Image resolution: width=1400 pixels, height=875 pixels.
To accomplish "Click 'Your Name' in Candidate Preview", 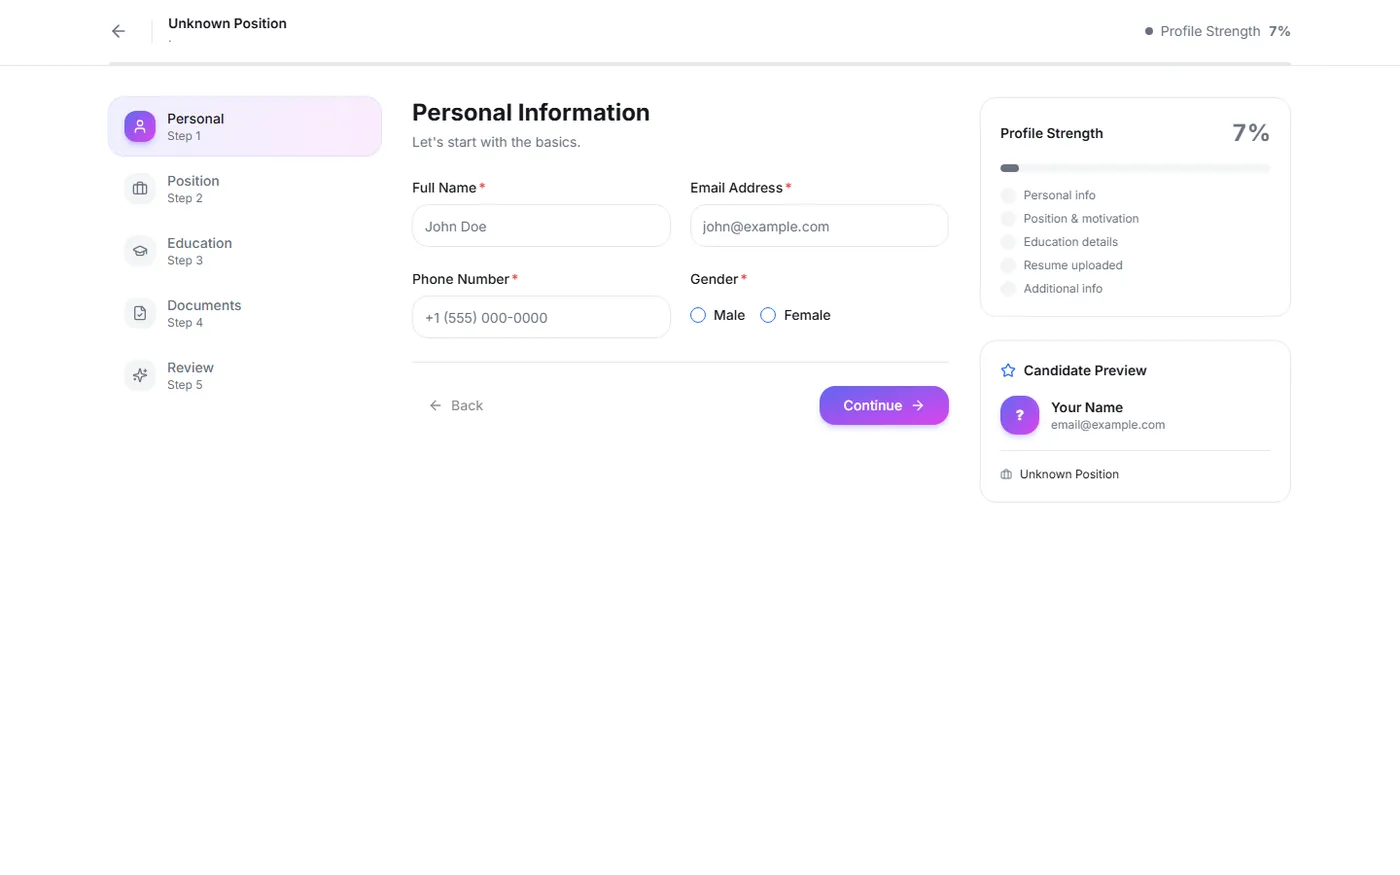I will pyautogui.click(x=1087, y=407).
